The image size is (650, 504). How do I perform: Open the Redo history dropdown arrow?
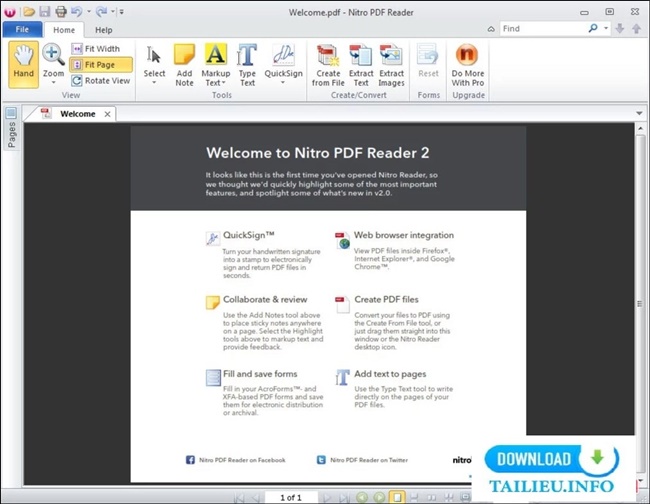coord(113,12)
